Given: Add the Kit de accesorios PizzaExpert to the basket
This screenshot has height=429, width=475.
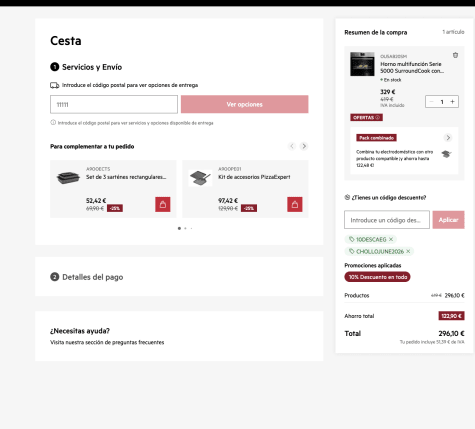Looking at the screenshot, I should 295,204.
